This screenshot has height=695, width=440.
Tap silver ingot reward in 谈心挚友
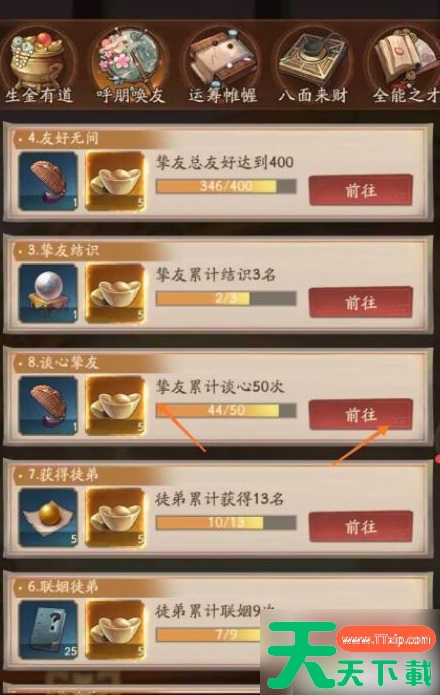(115, 405)
